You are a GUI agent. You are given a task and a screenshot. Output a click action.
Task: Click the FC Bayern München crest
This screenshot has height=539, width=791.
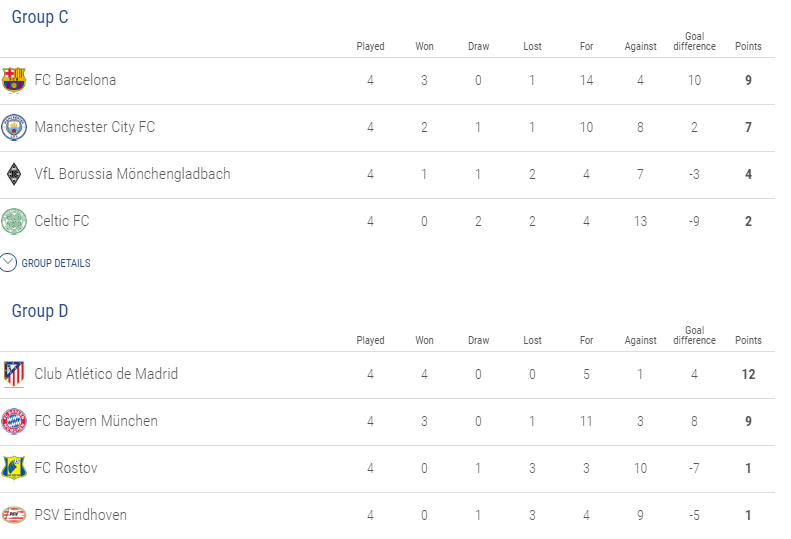click(x=14, y=421)
